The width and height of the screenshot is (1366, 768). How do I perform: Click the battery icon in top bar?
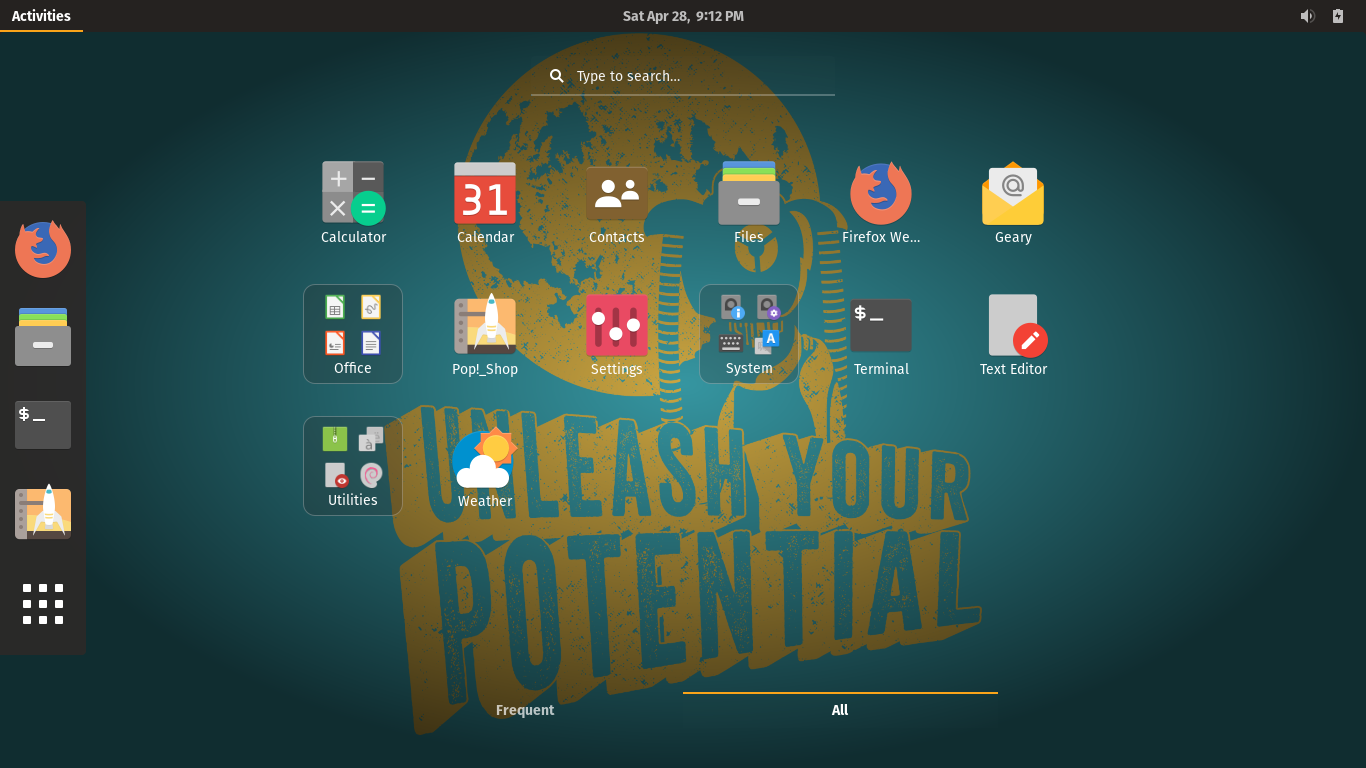point(1338,16)
